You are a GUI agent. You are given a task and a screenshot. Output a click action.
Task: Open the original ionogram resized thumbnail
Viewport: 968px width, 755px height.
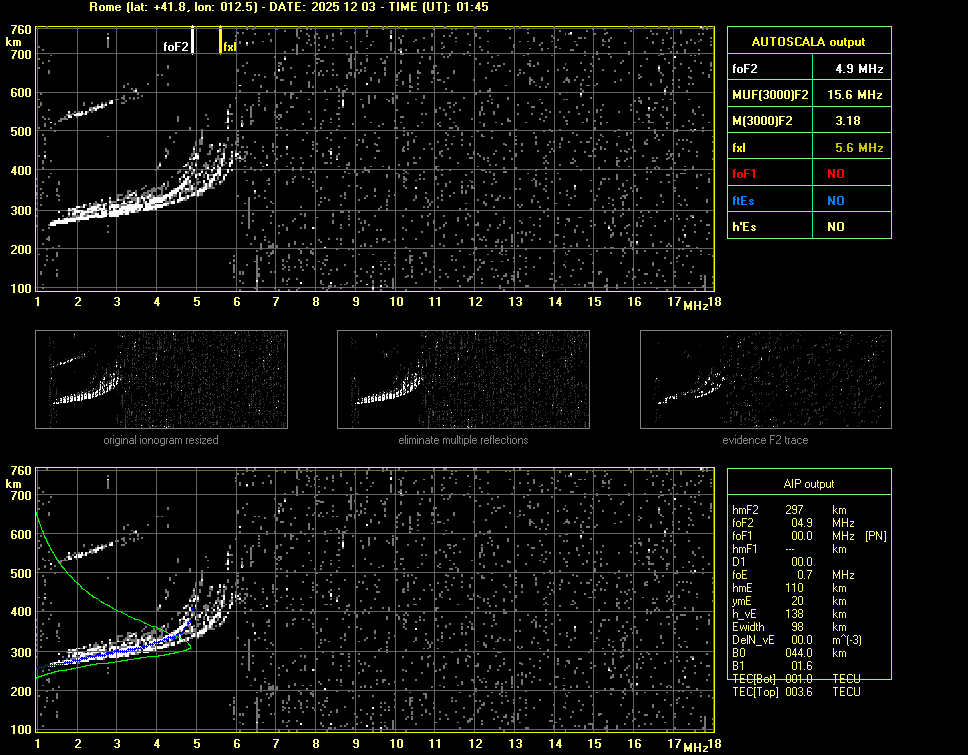point(161,380)
